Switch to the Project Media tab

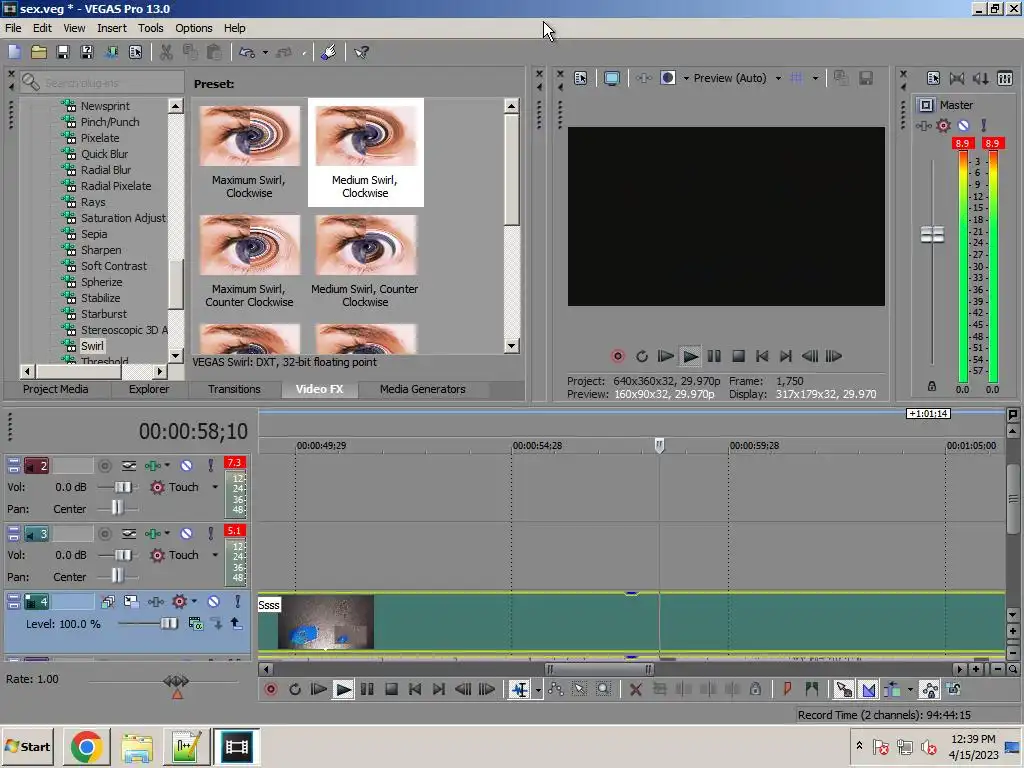point(56,389)
